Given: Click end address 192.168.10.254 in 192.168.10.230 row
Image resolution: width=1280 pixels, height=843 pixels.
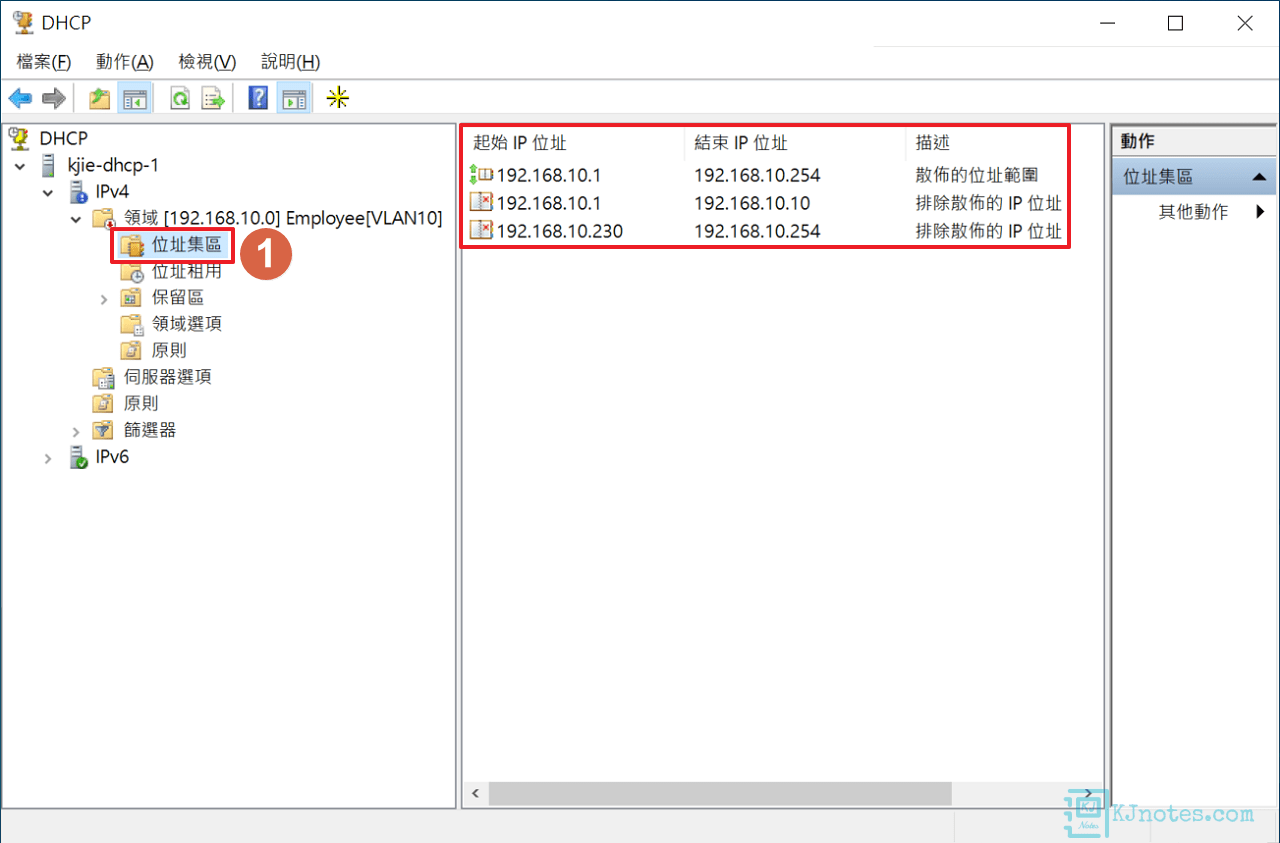Looking at the screenshot, I should click(x=757, y=231).
